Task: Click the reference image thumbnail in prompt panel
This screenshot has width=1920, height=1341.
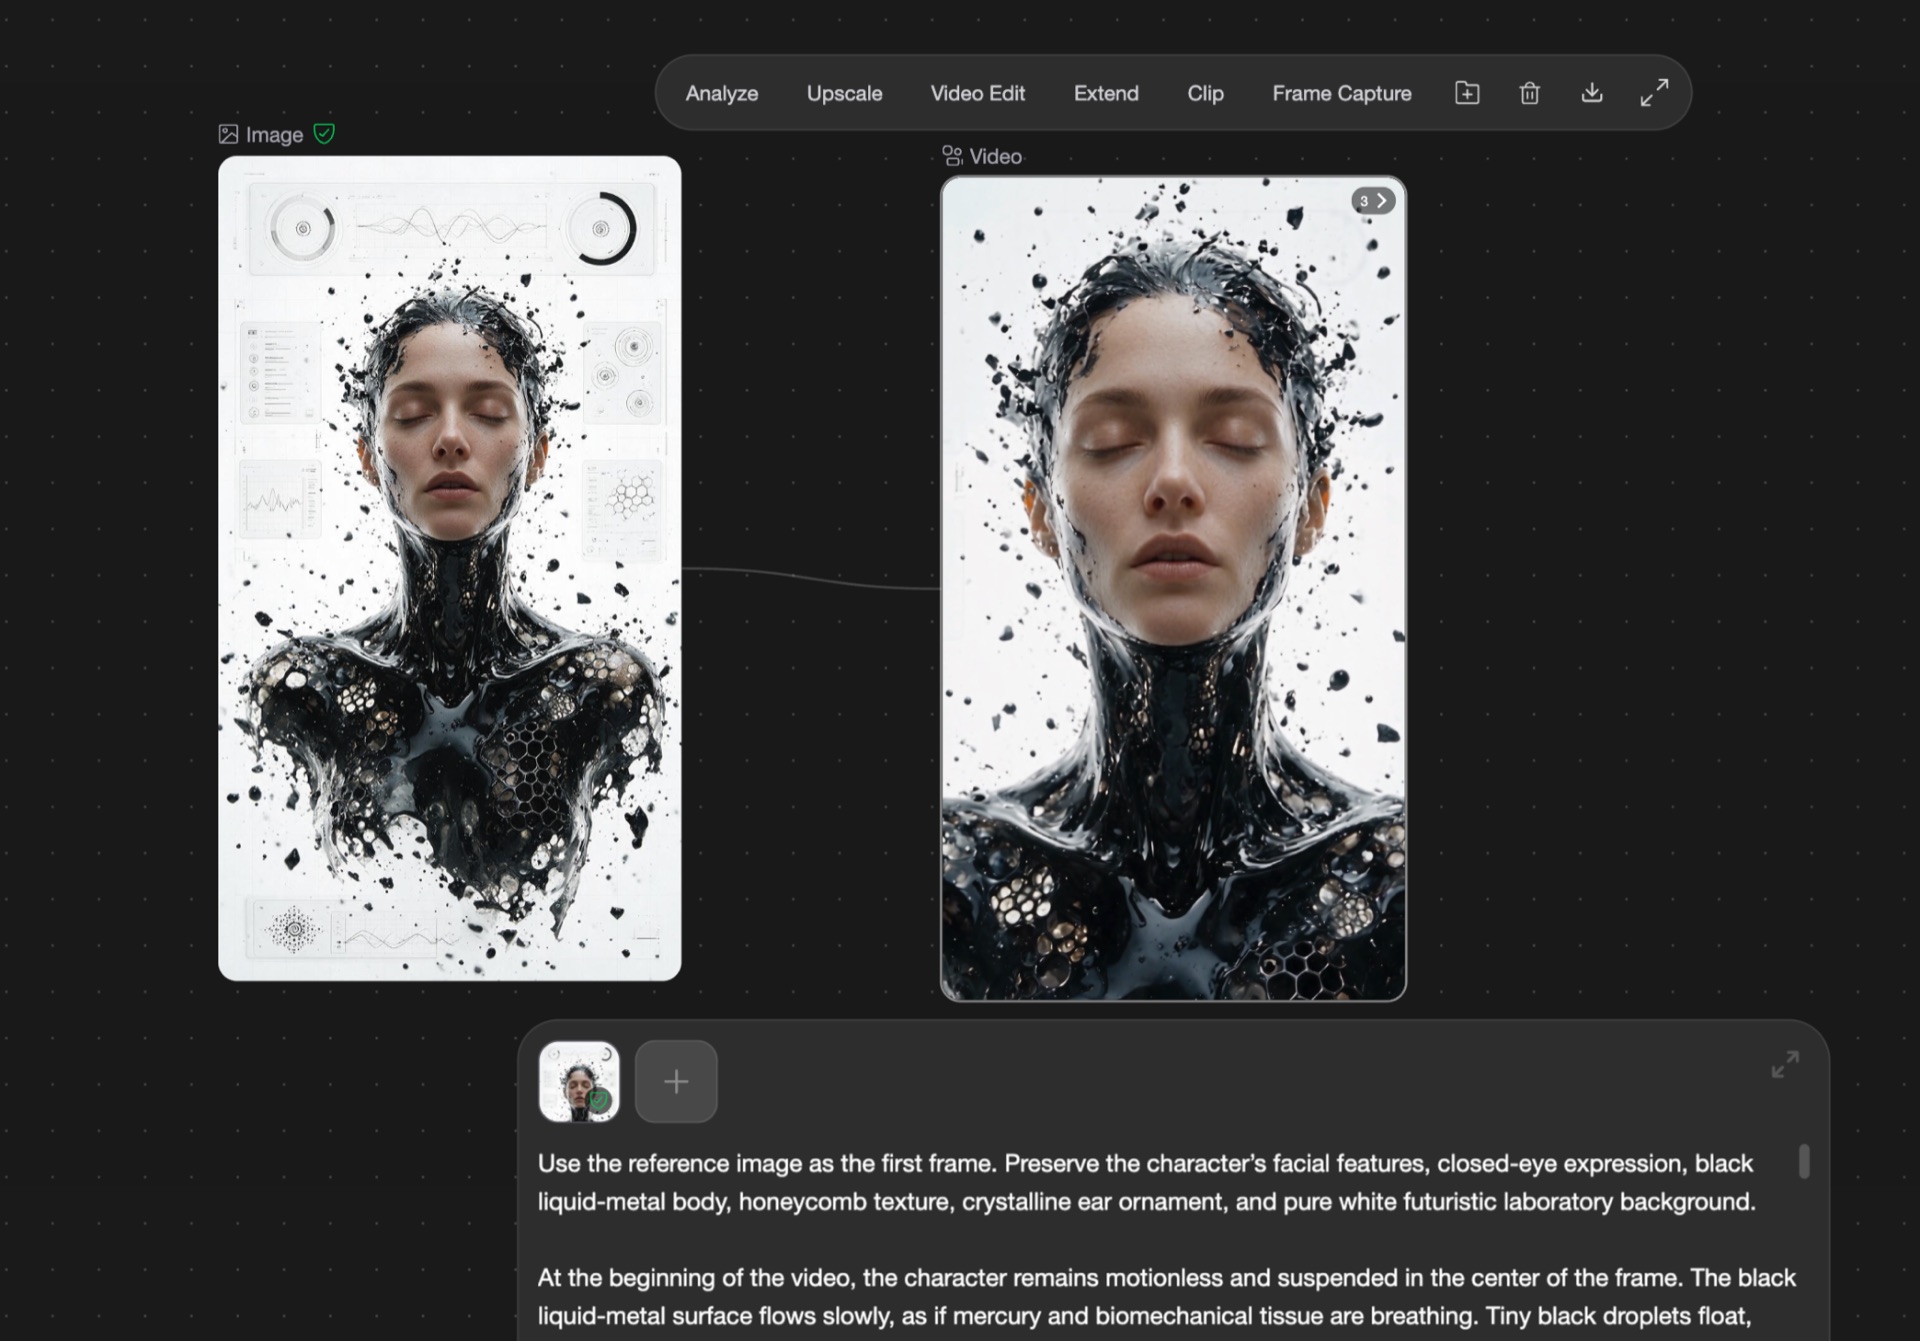Action: click(579, 1081)
